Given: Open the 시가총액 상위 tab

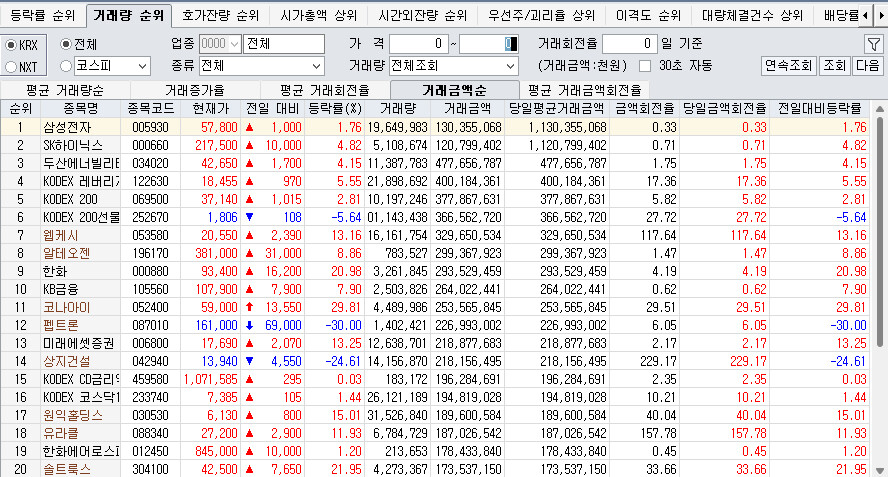Looking at the screenshot, I should click(319, 16).
